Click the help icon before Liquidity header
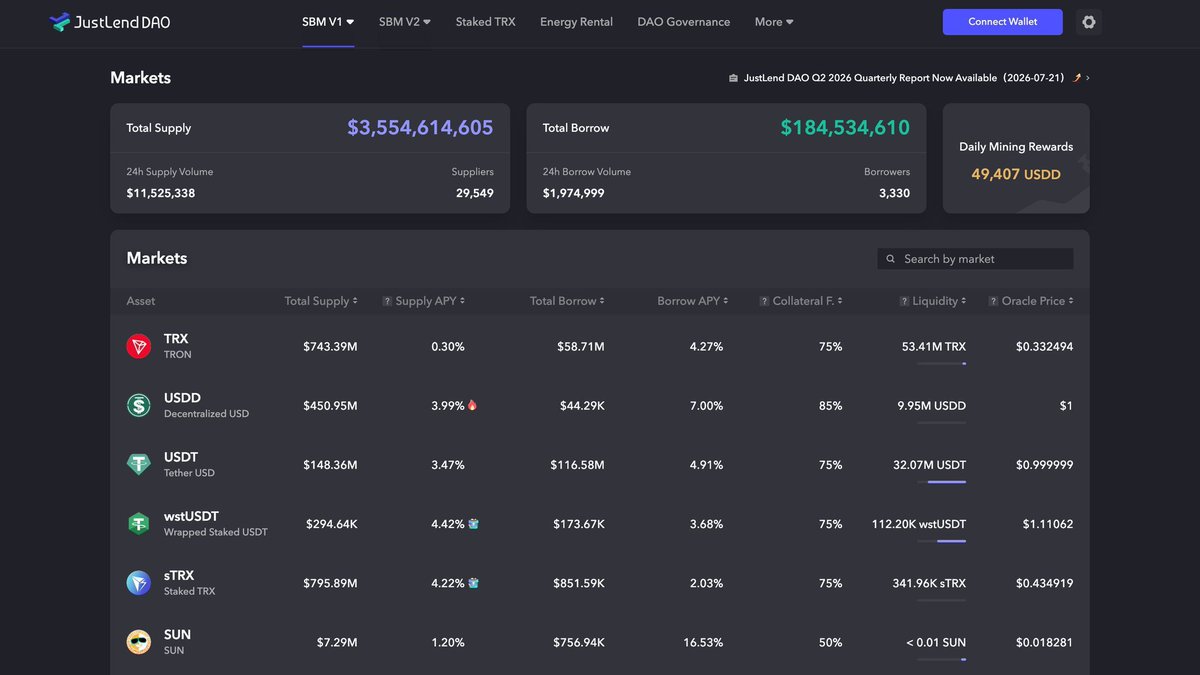This screenshot has height=675, width=1200. click(904, 301)
